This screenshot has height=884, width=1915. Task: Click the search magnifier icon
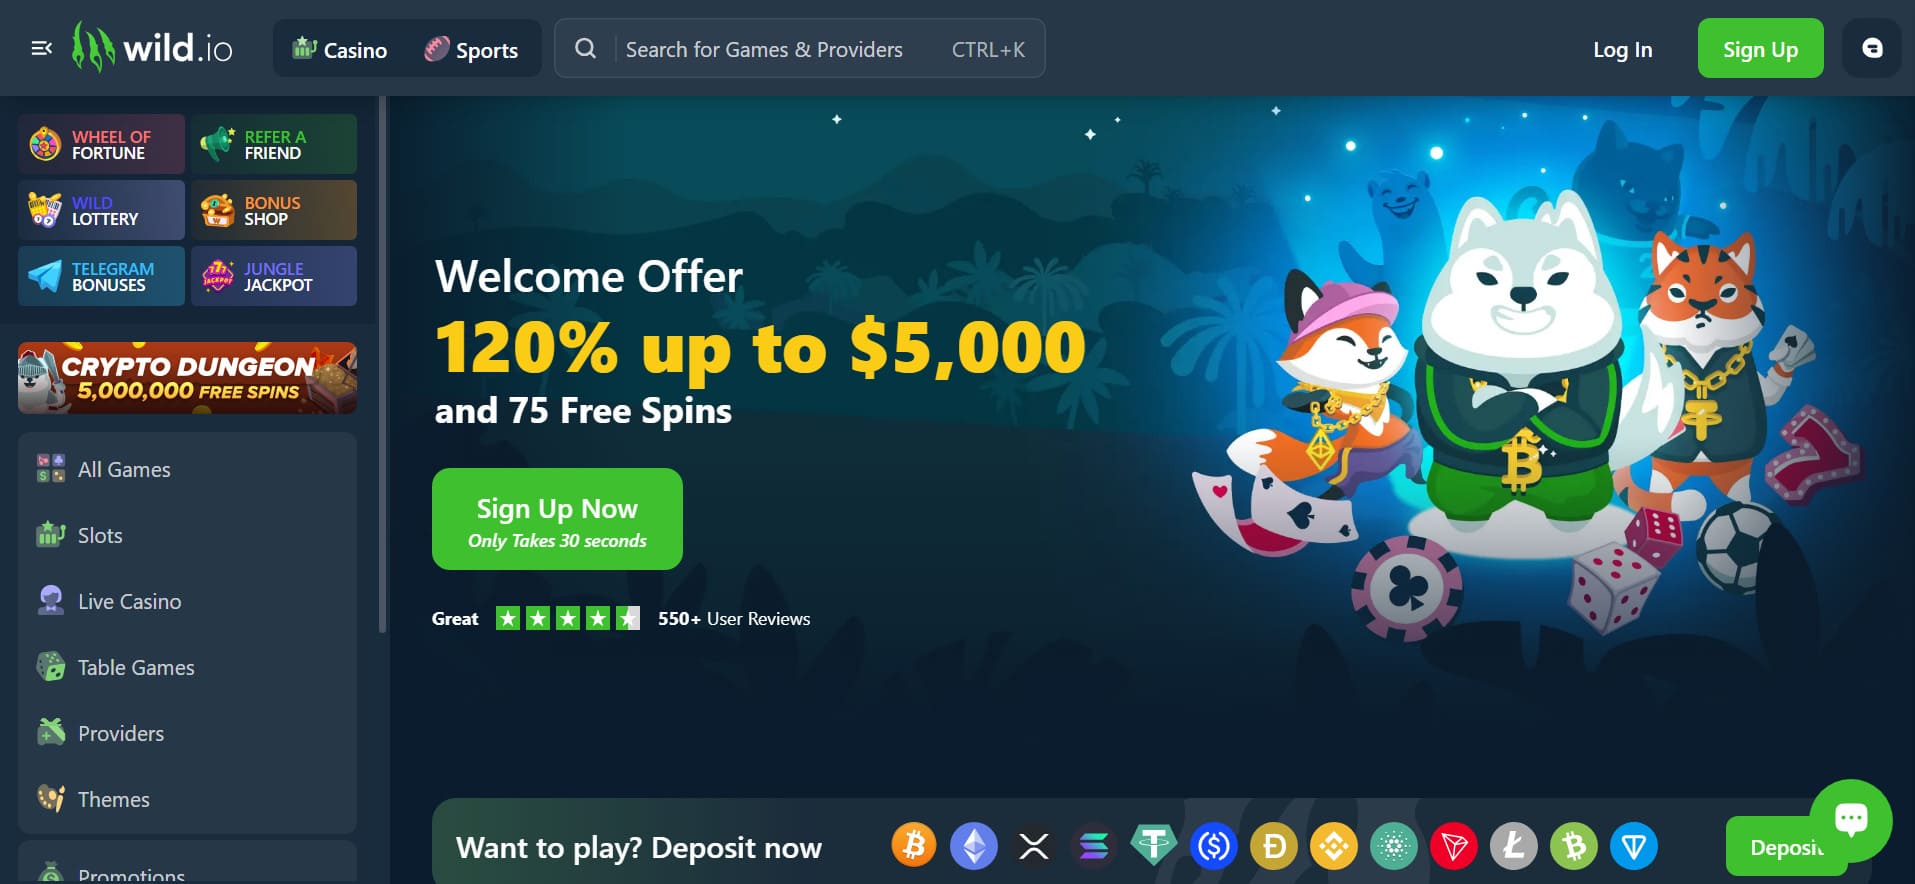click(586, 48)
